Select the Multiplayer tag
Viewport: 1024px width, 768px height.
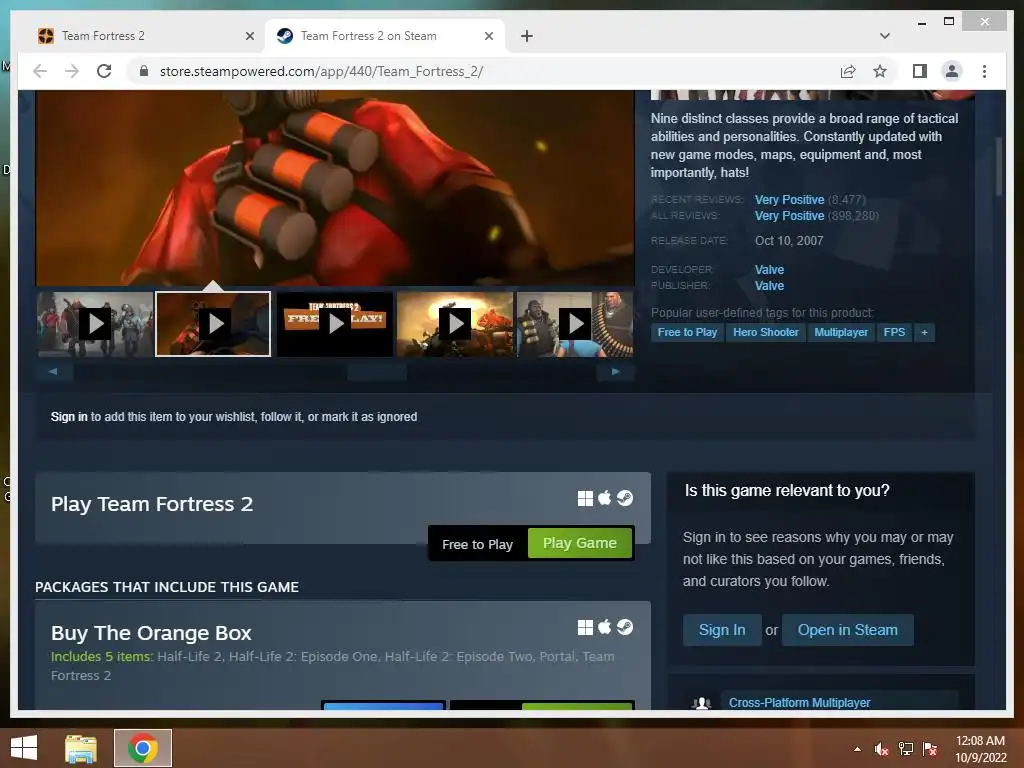point(841,332)
